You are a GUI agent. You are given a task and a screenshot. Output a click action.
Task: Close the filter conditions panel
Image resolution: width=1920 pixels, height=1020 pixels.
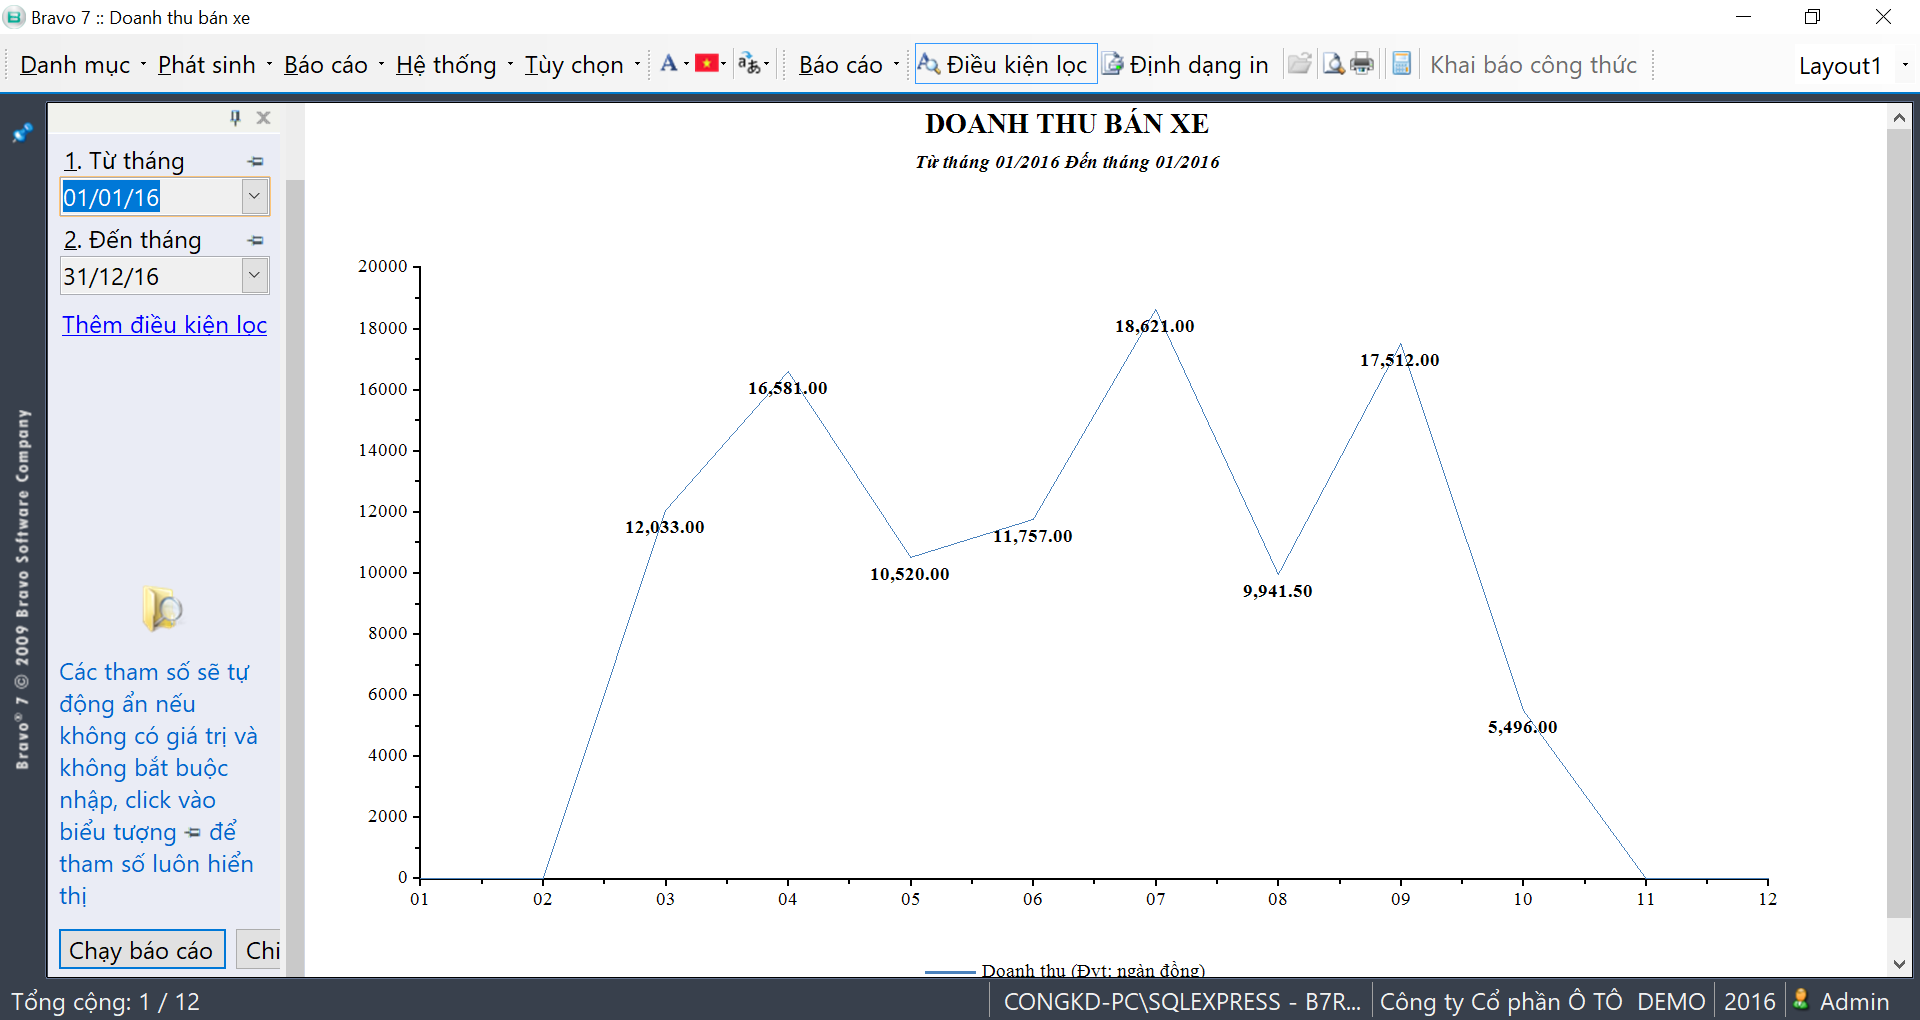click(x=263, y=118)
